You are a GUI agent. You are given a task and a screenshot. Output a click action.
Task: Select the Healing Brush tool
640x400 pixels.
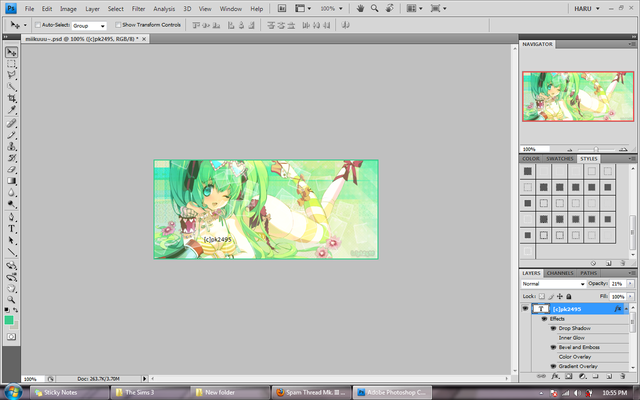tap(11, 123)
